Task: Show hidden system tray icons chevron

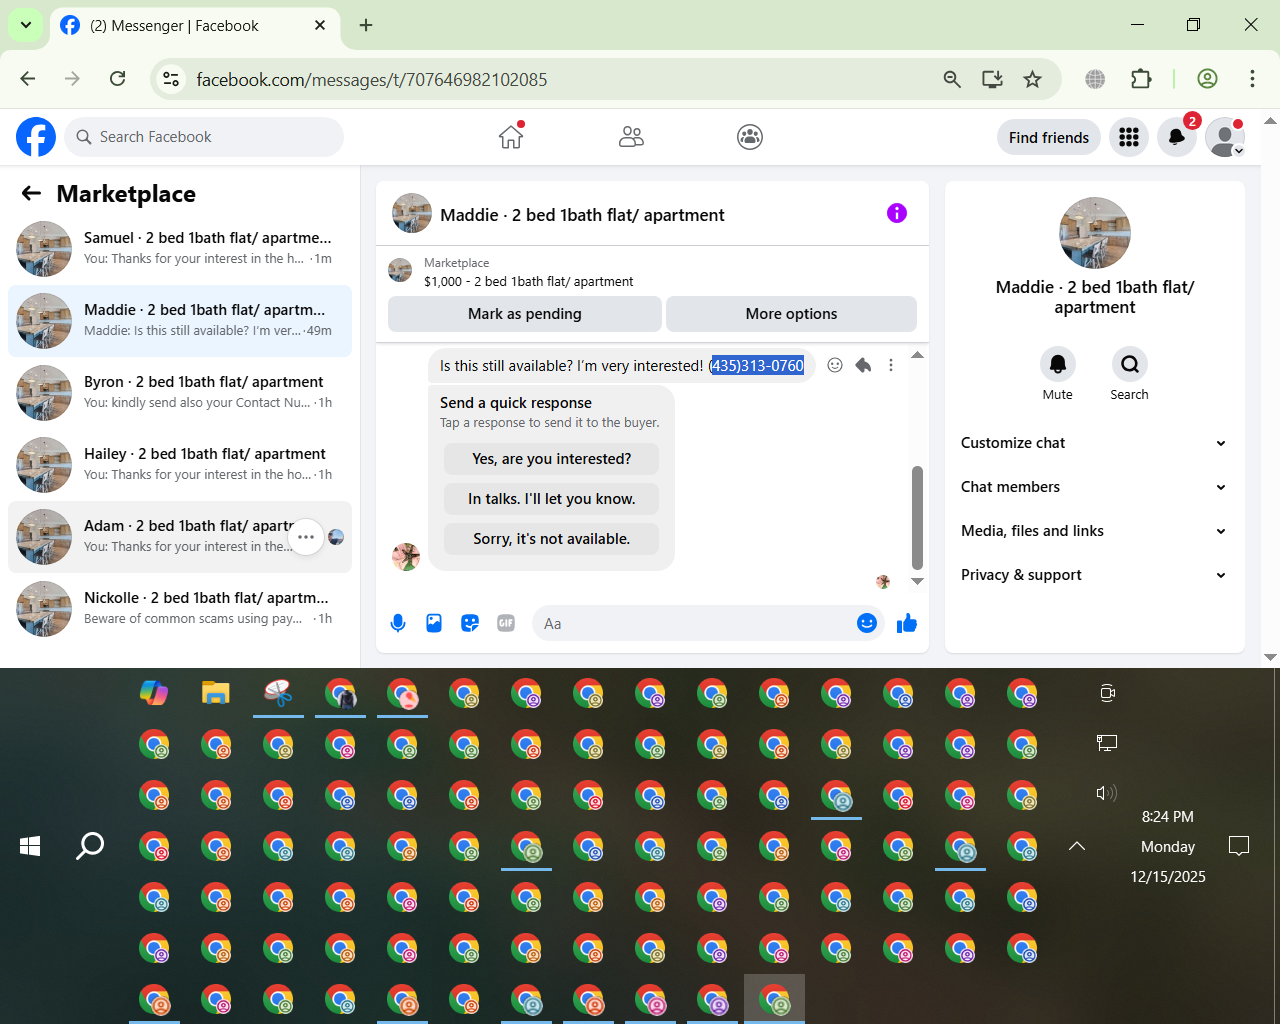Action: click(x=1077, y=846)
